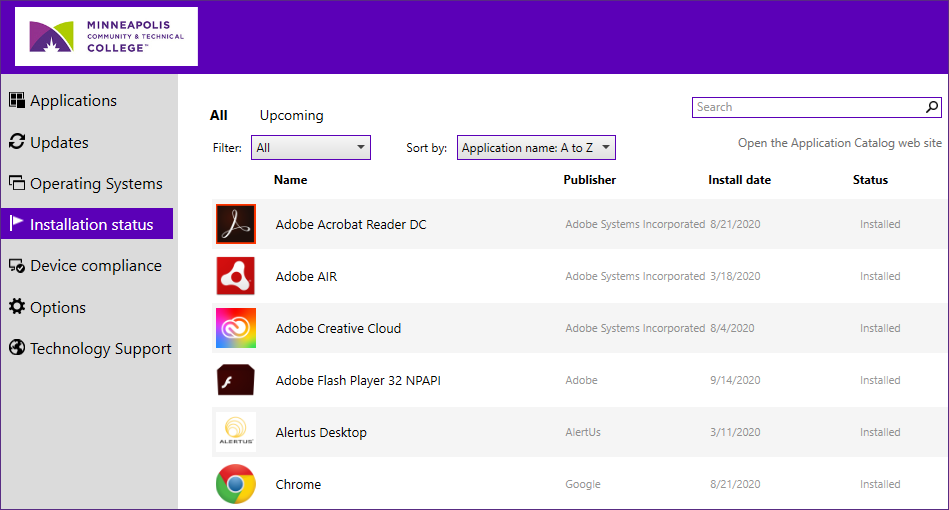Viewport: 949px width, 510px height.
Task: Click the Options gear icon
Action: pyautogui.click(x=17, y=306)
